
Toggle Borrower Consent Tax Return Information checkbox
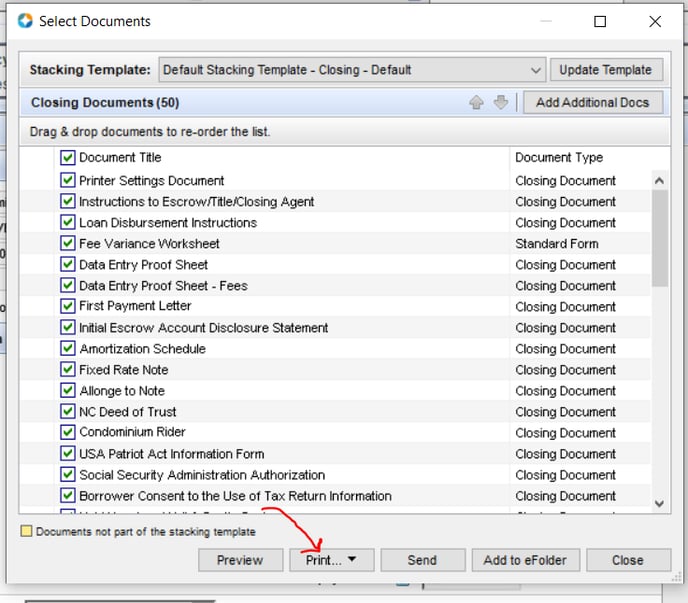[68, 495]
